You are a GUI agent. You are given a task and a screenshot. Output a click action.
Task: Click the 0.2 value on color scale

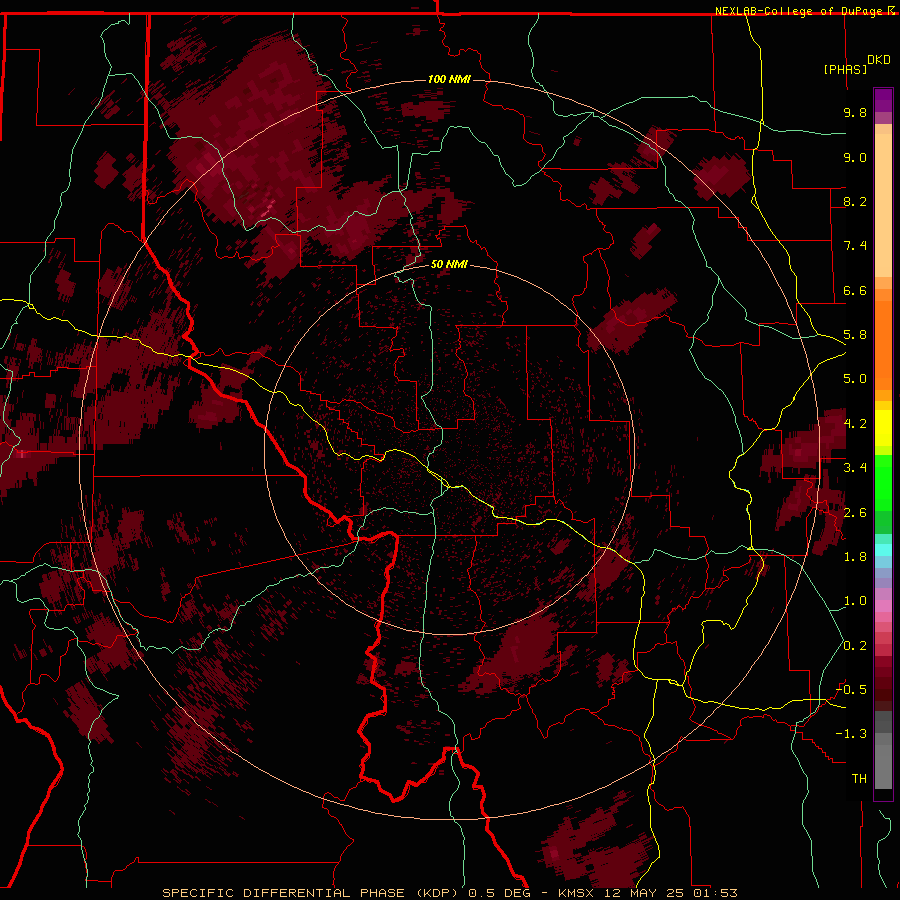pos(855,646)
